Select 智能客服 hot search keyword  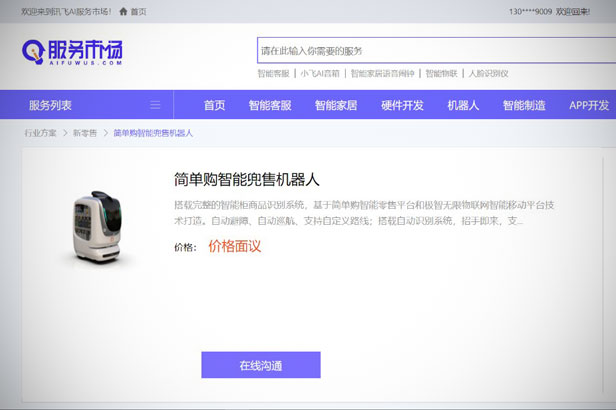273,73
